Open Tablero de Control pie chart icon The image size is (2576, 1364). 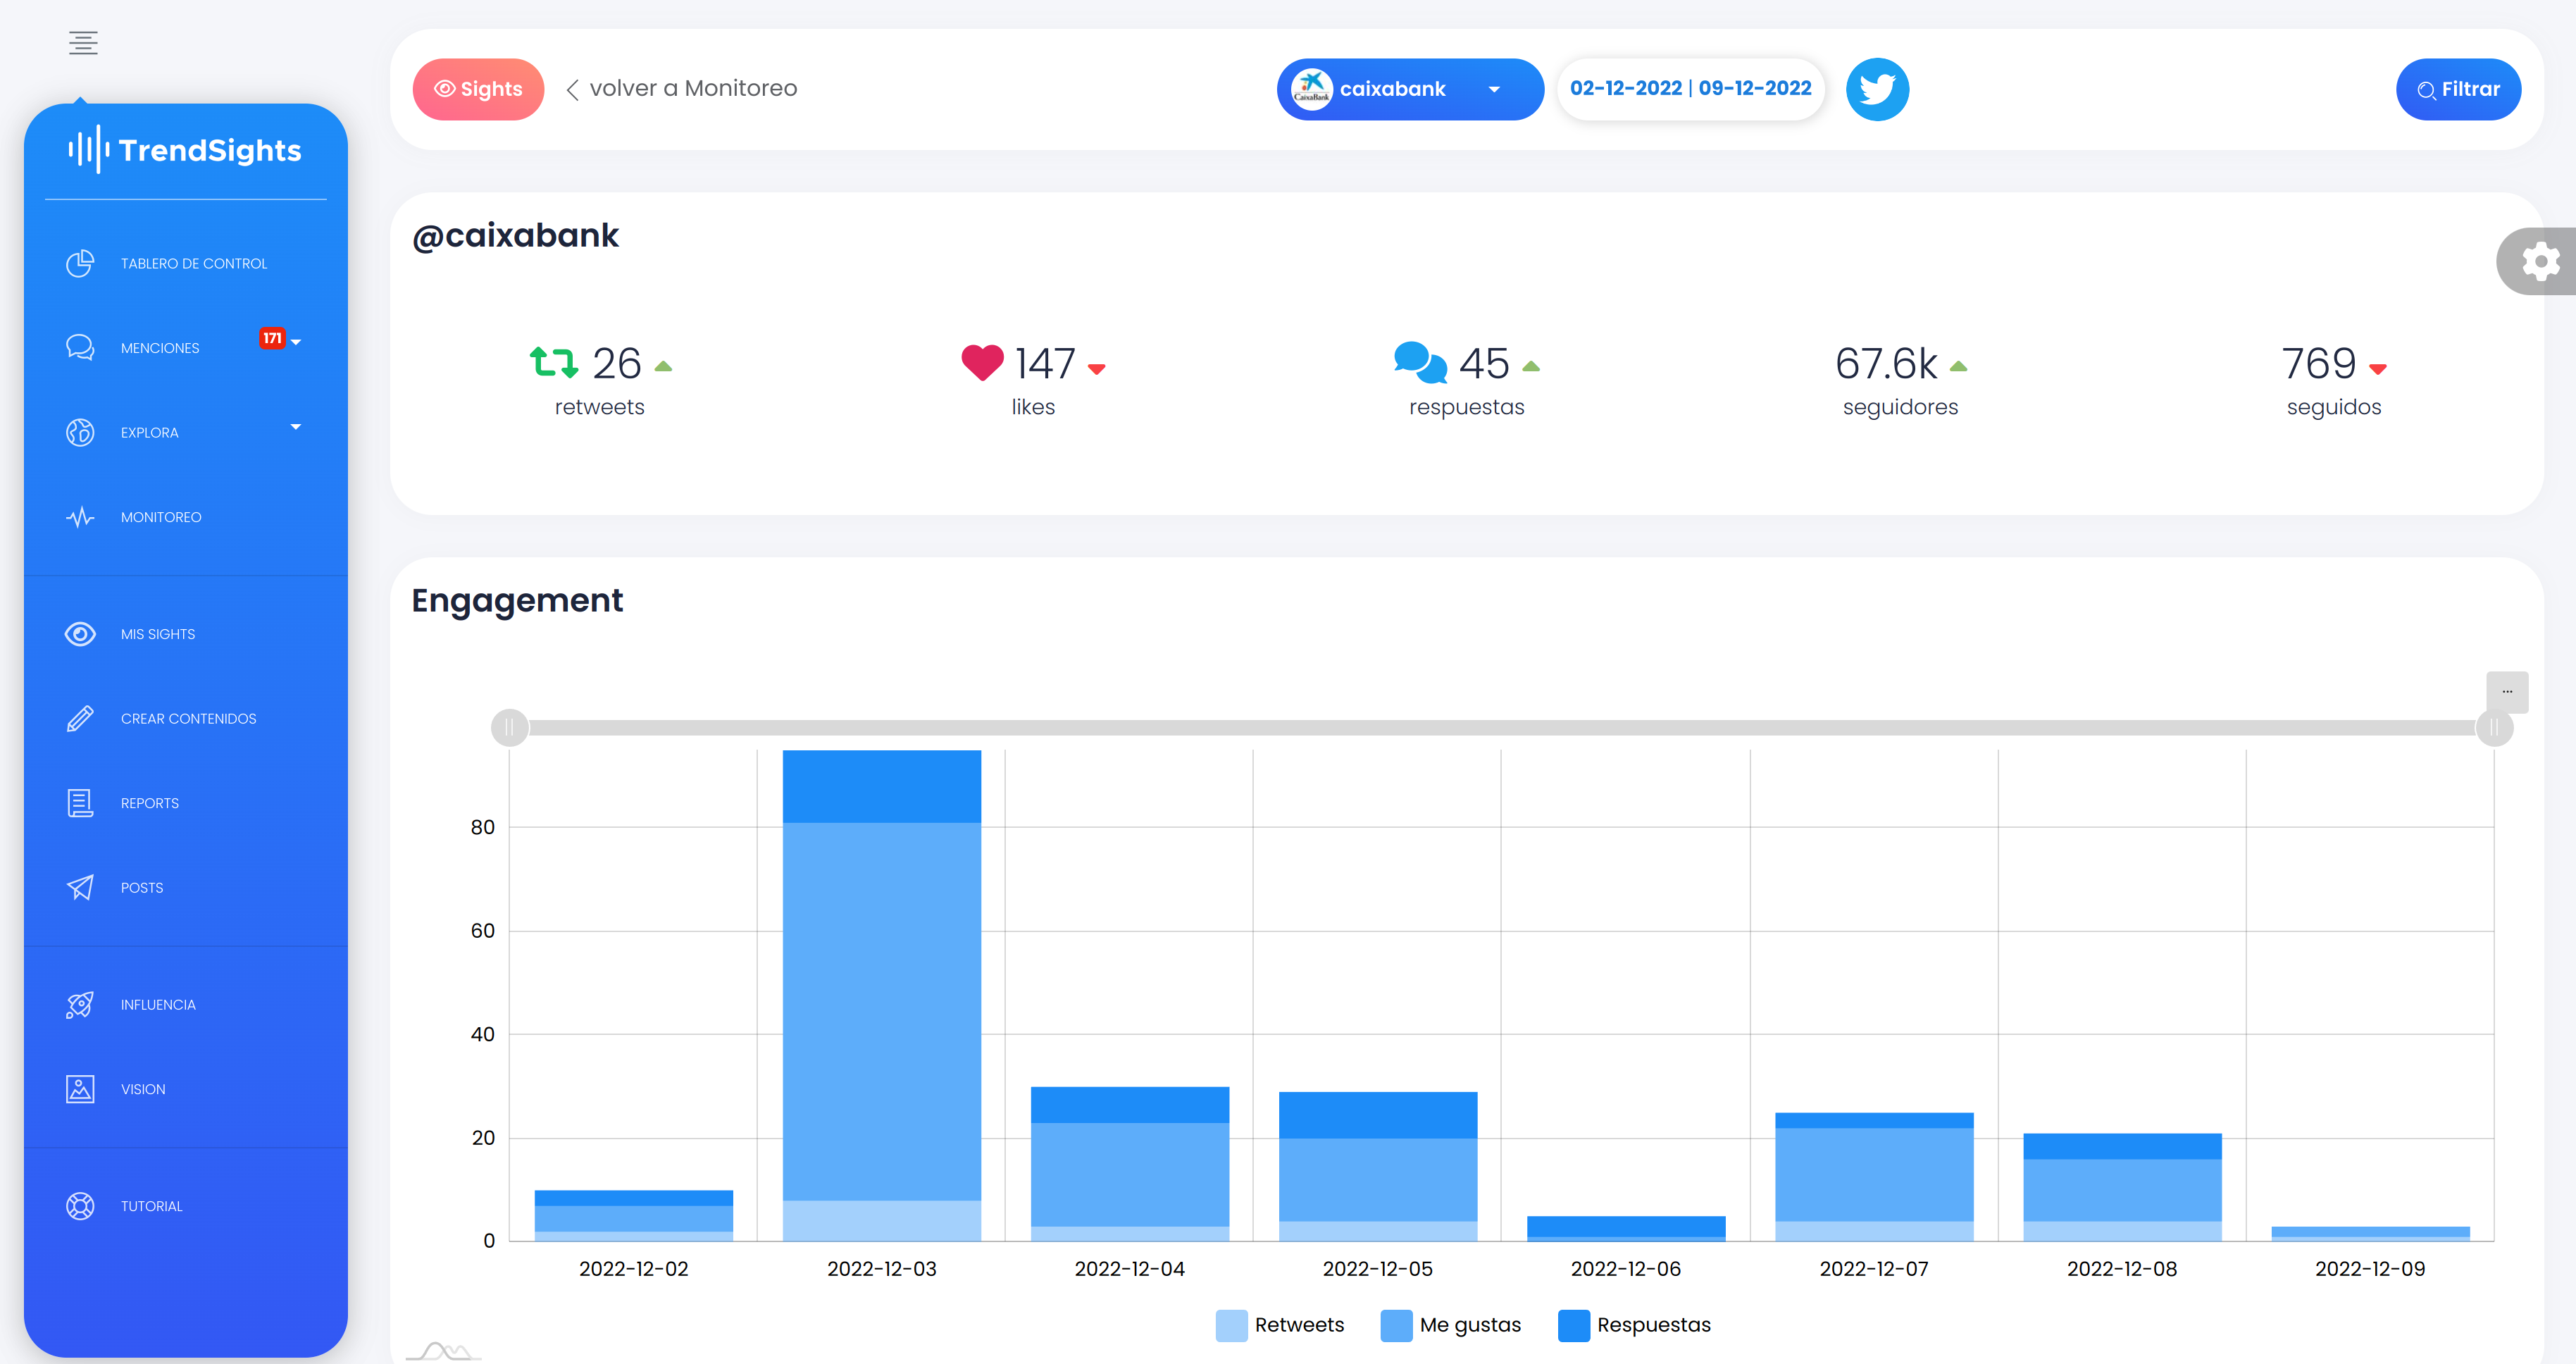tap(80, 263)
